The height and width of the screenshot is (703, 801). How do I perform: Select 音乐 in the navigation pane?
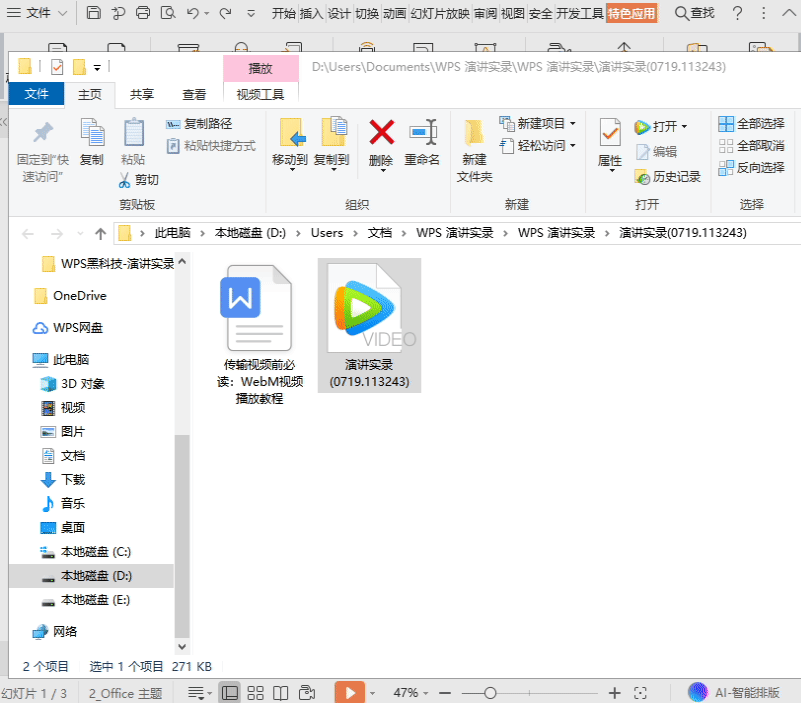pyautogui.click(x=63, y=504)
